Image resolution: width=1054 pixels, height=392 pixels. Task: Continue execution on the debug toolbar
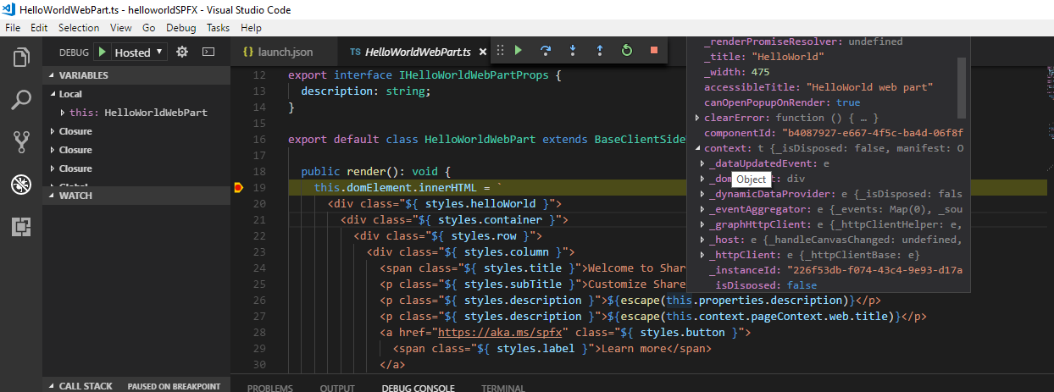point(518,50)
